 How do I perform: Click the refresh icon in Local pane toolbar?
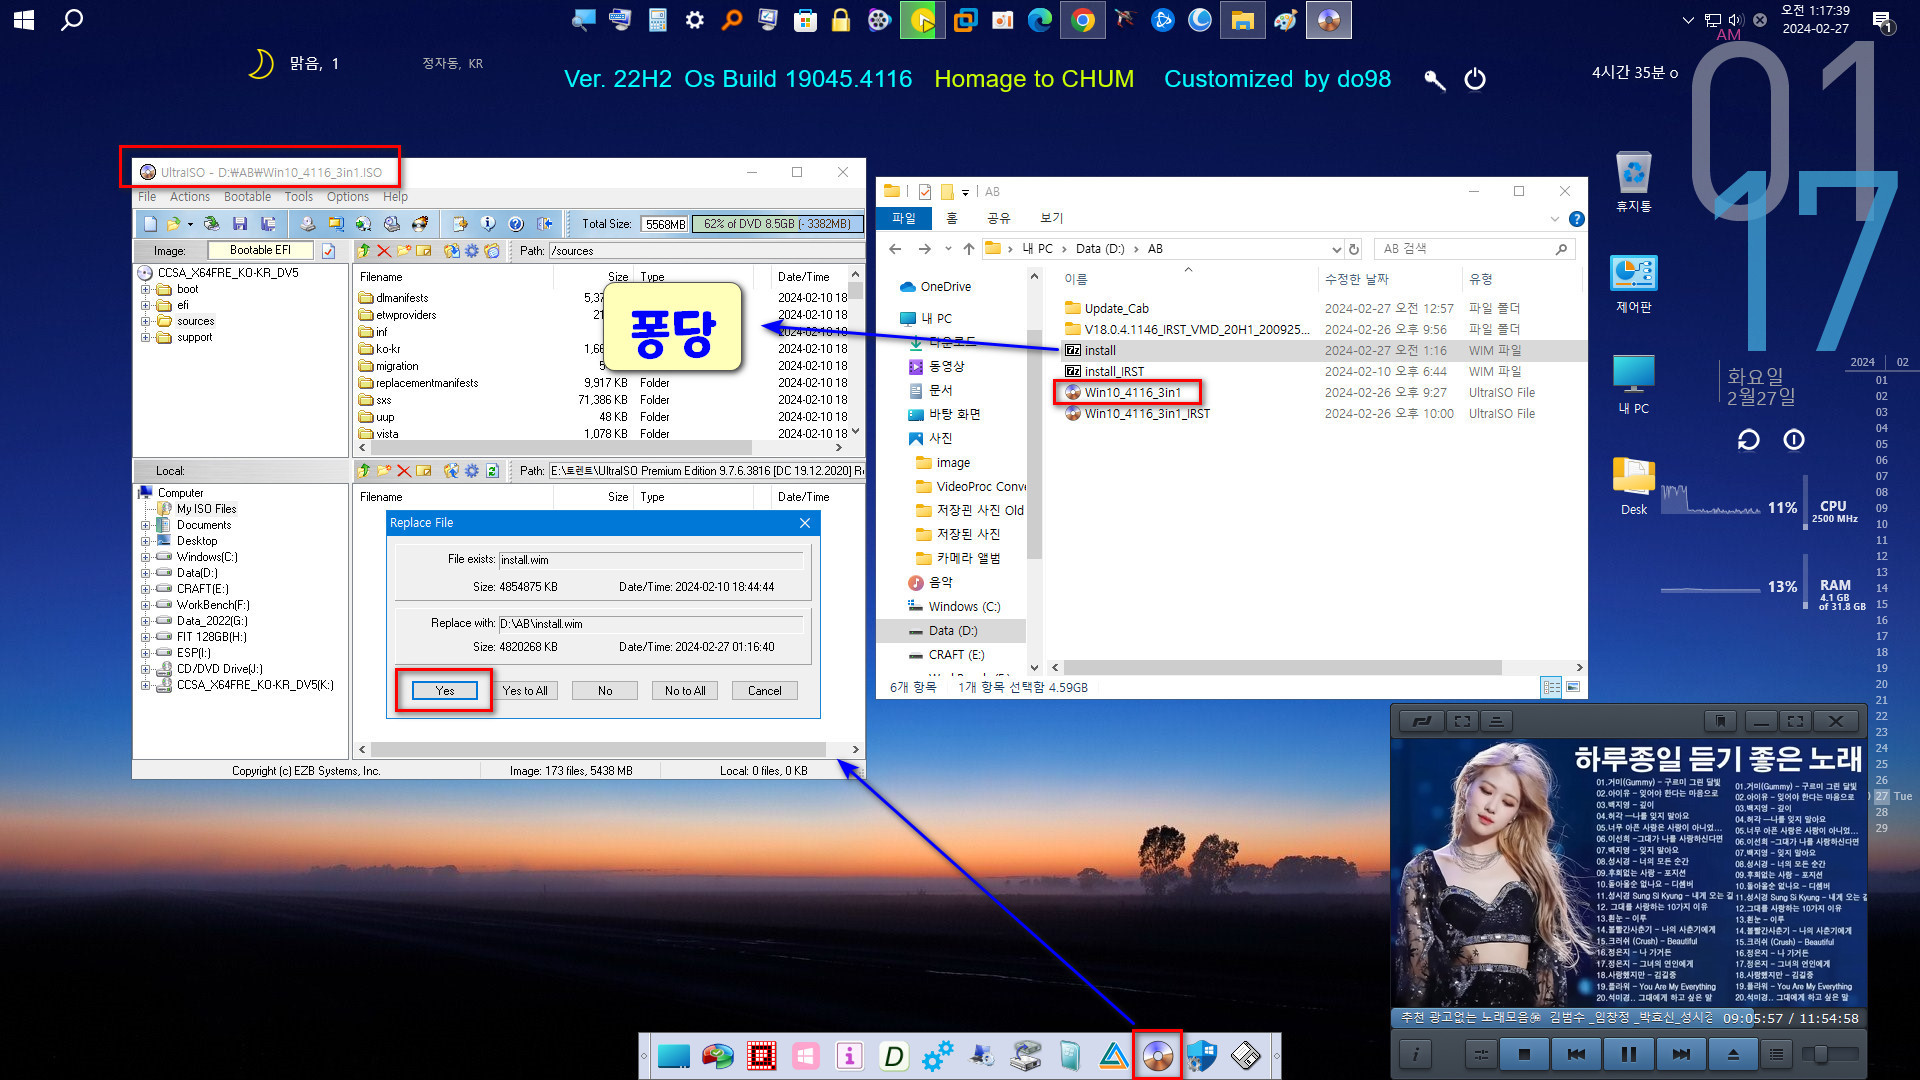[x=492, y=471]
